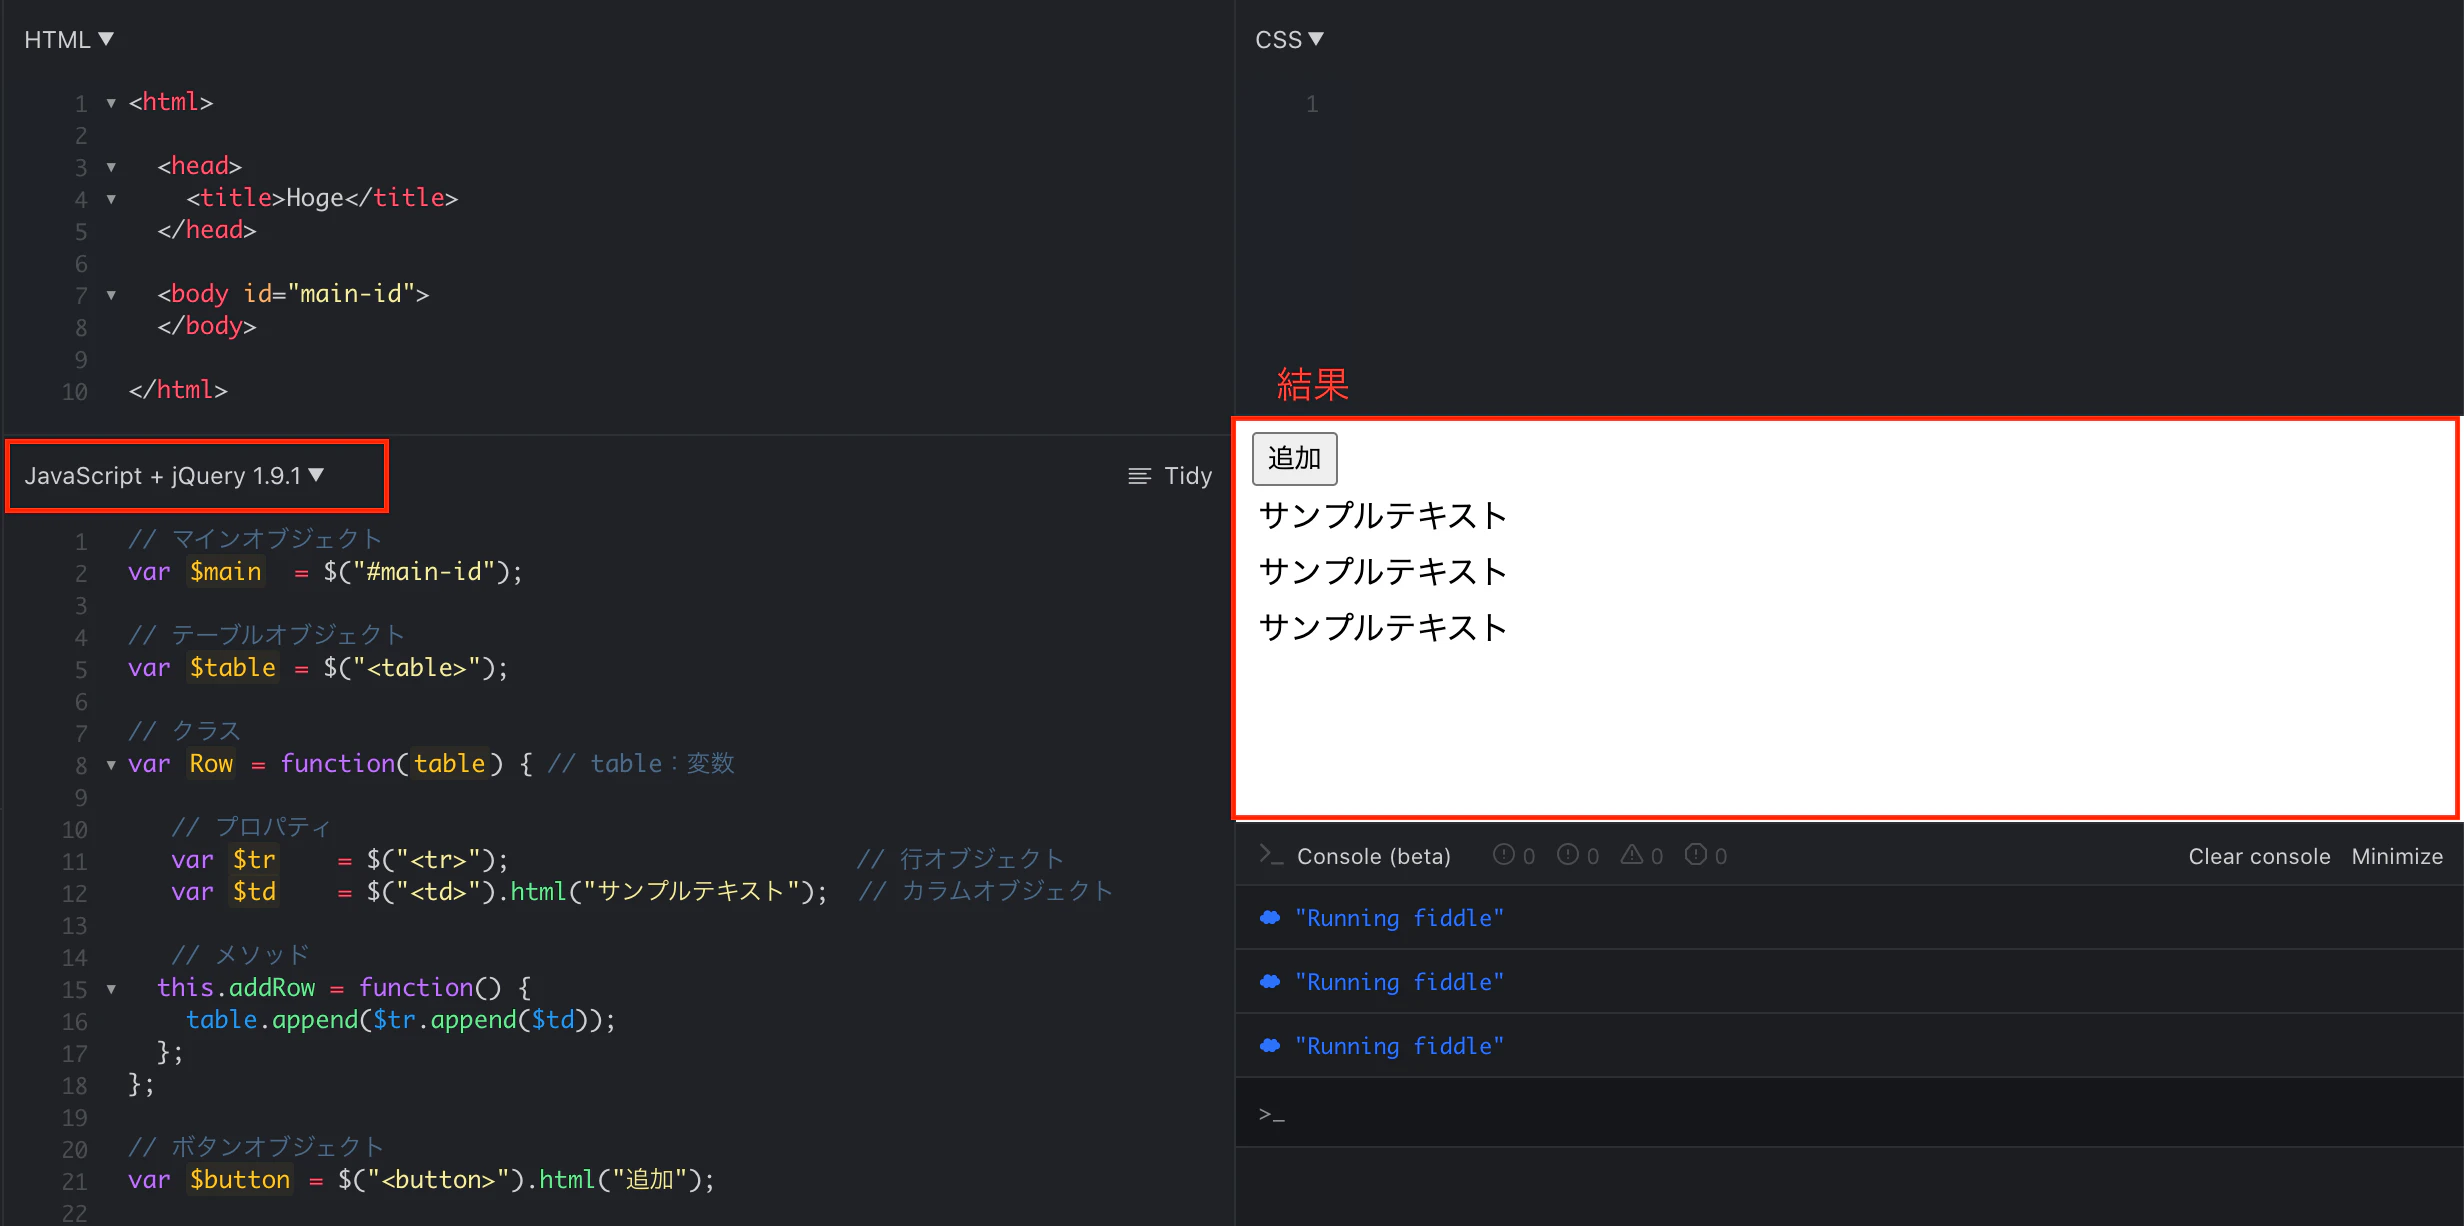Image resolution: width=2464 pixels, height=1226 pixels.
Task: Collapse the html tag fold arrow at line 1
Action: [110, 103]
